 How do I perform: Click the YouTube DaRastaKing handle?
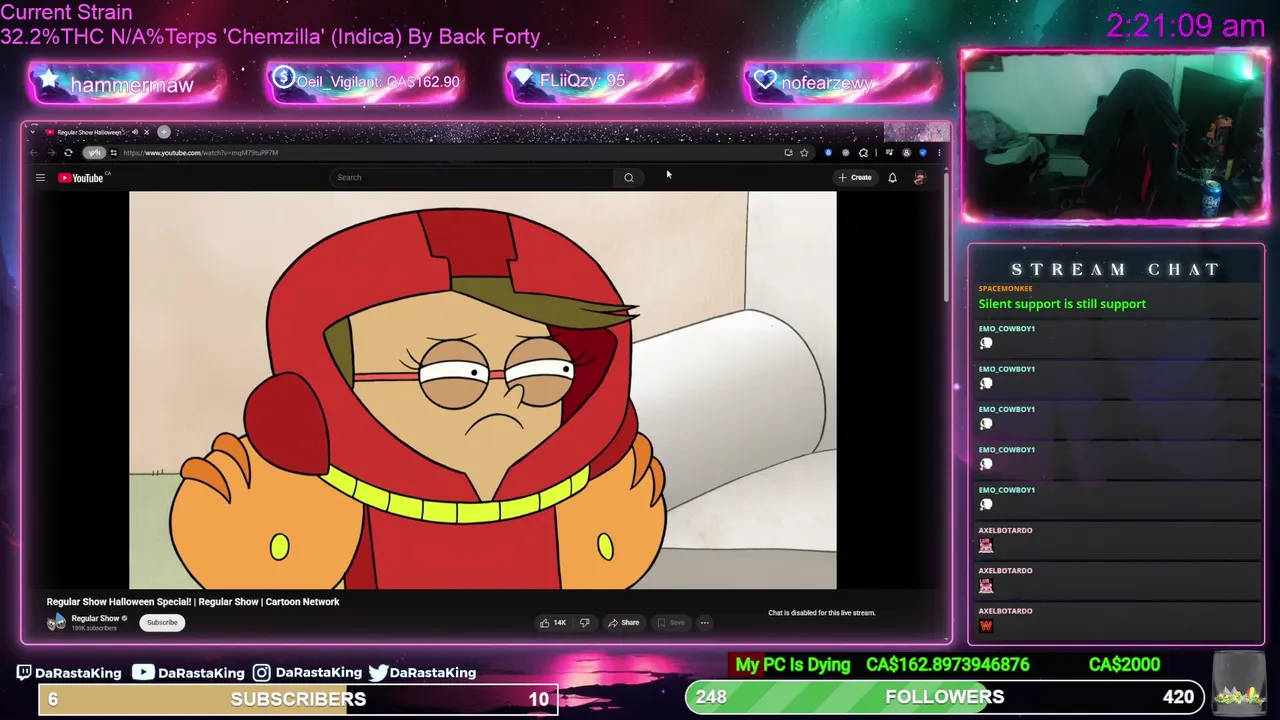tap(189, 673)
